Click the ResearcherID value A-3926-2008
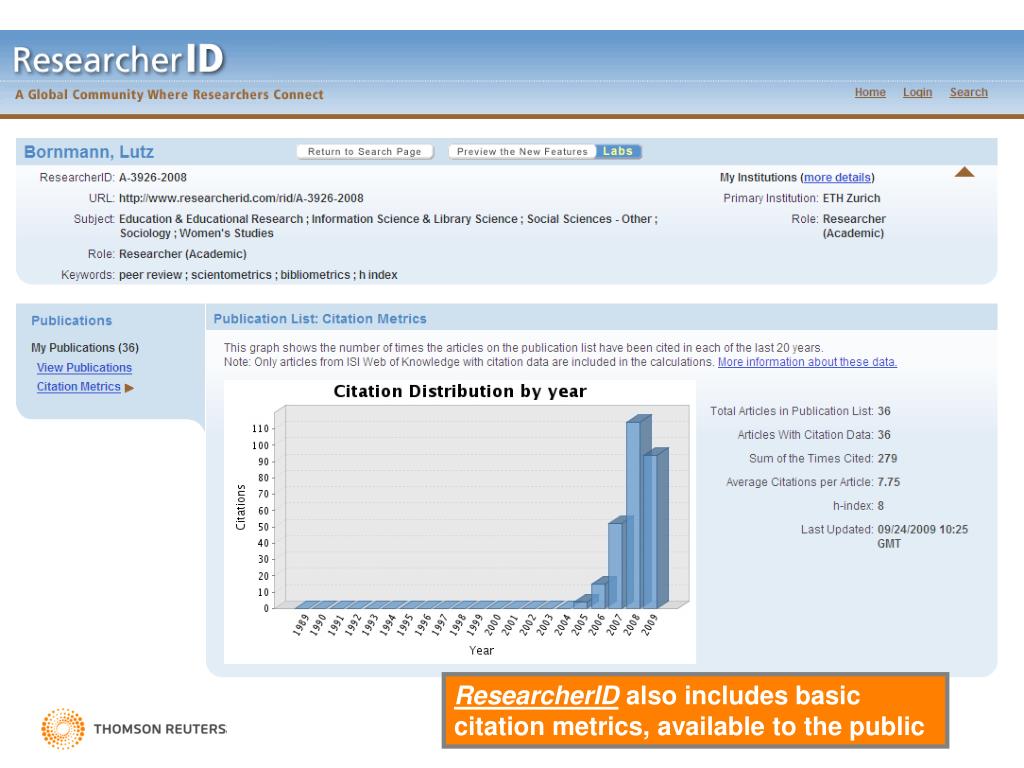Image resolution: width=1024 pixels, height=768 pixels. click(x=153, y=178)
